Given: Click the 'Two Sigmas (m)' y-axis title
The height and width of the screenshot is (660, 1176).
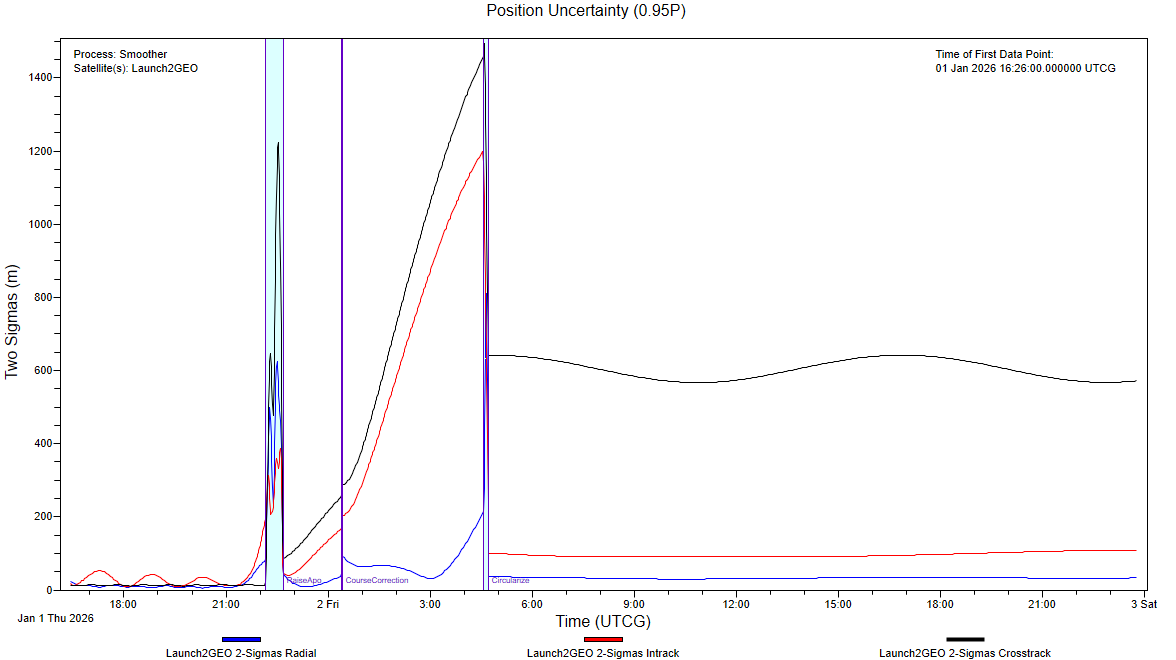Looking at the screenshot, I should (x=12, y=314).
